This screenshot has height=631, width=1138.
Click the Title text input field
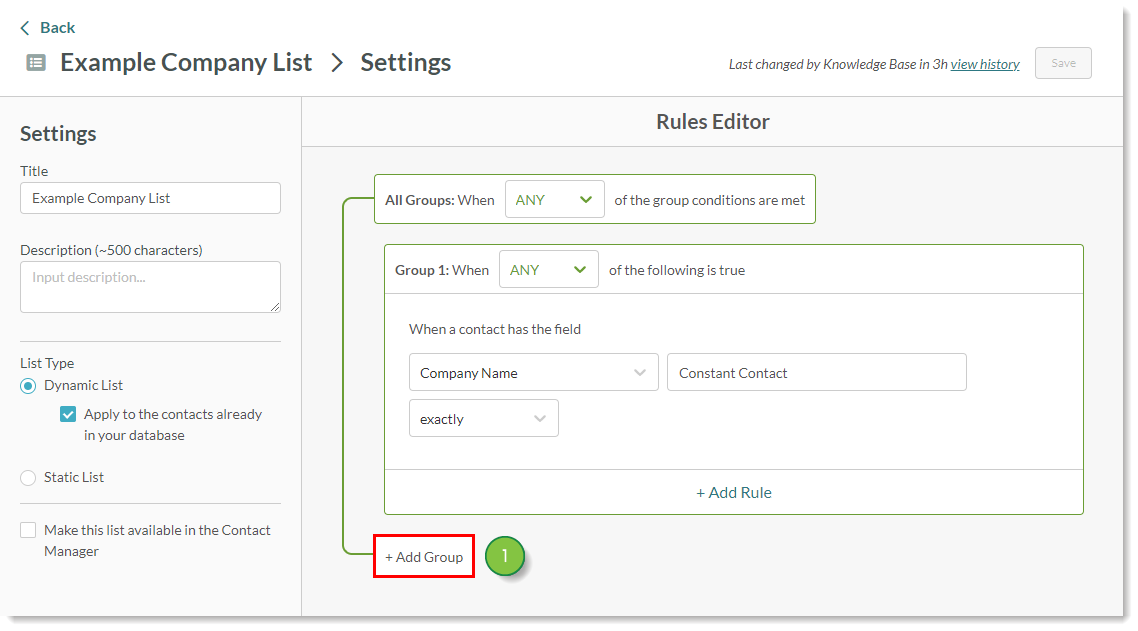[x=150, y=198]
